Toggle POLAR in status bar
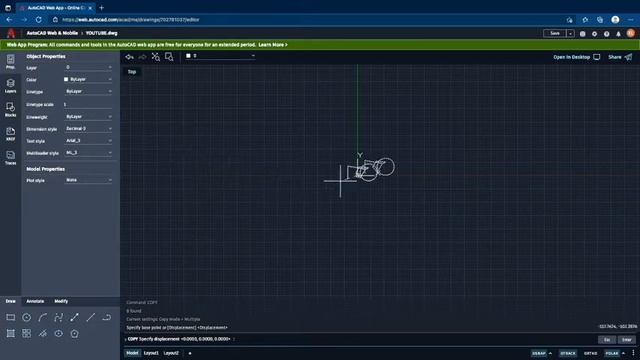640x360 pixels. point(612,353)
